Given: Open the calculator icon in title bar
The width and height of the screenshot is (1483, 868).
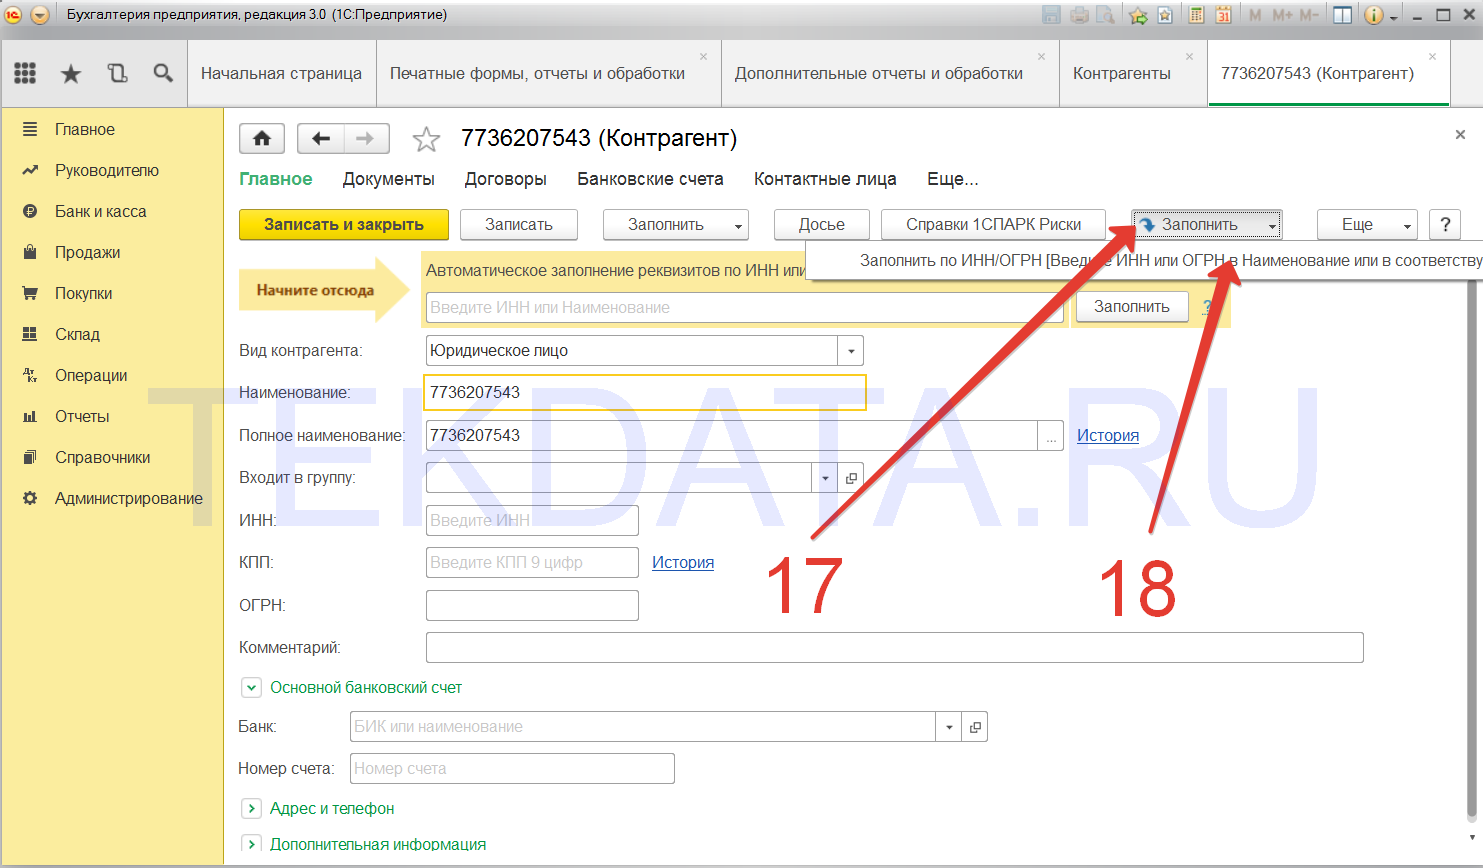Looking at the screenshot, I should [1196, 15].
